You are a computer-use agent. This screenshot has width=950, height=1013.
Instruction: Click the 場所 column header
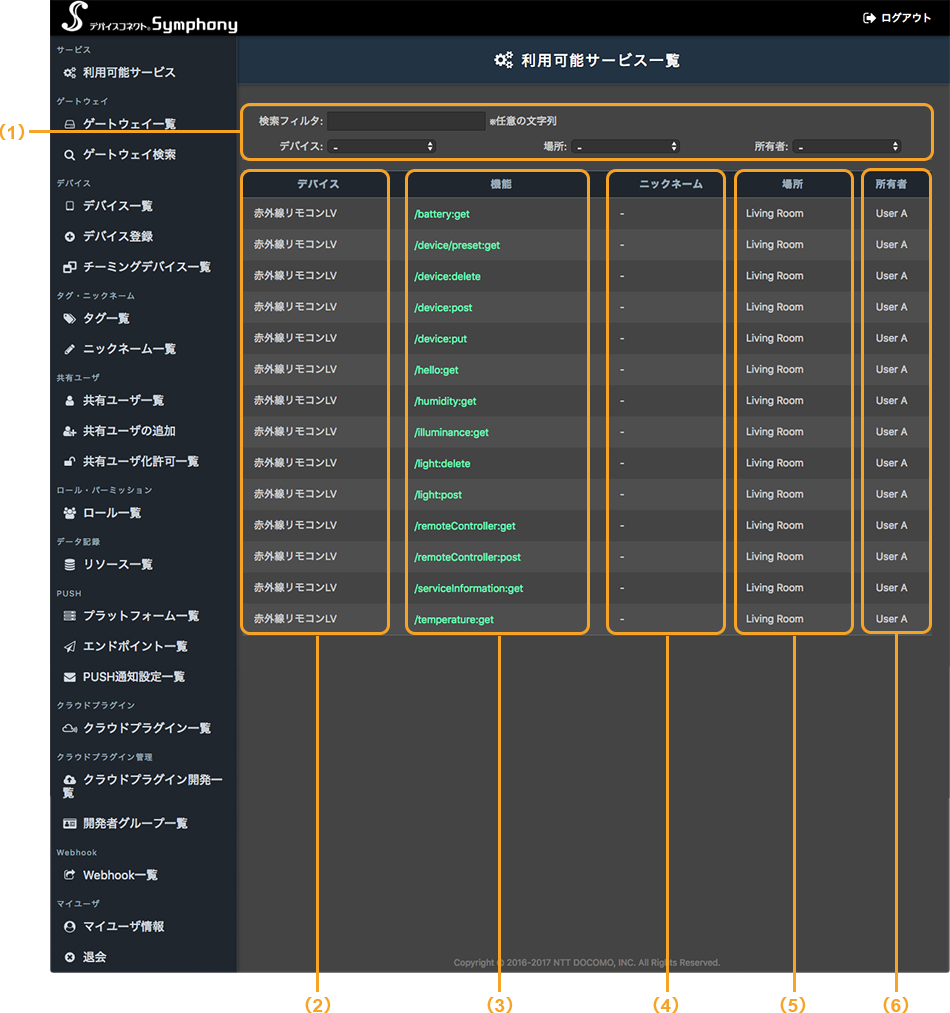(792, 184)
